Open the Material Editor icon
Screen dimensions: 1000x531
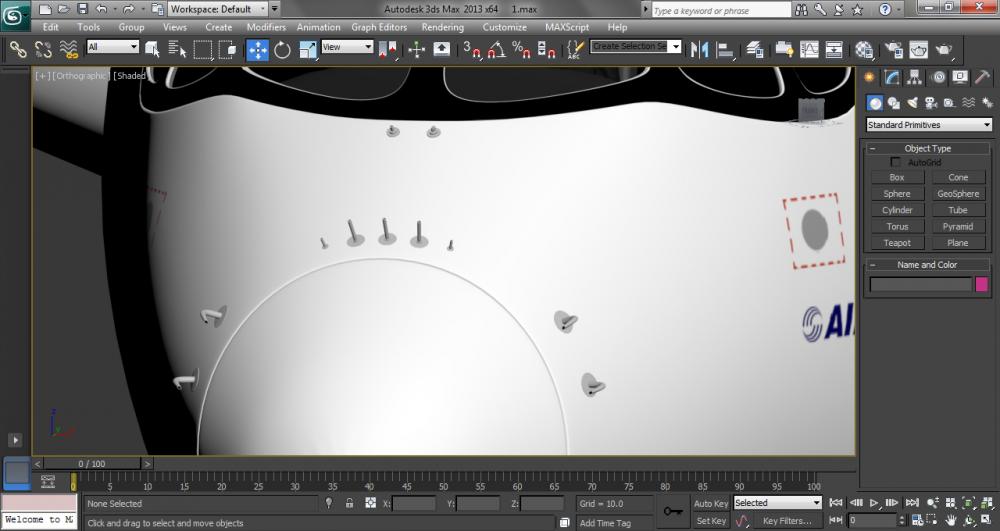pos(864,49)
